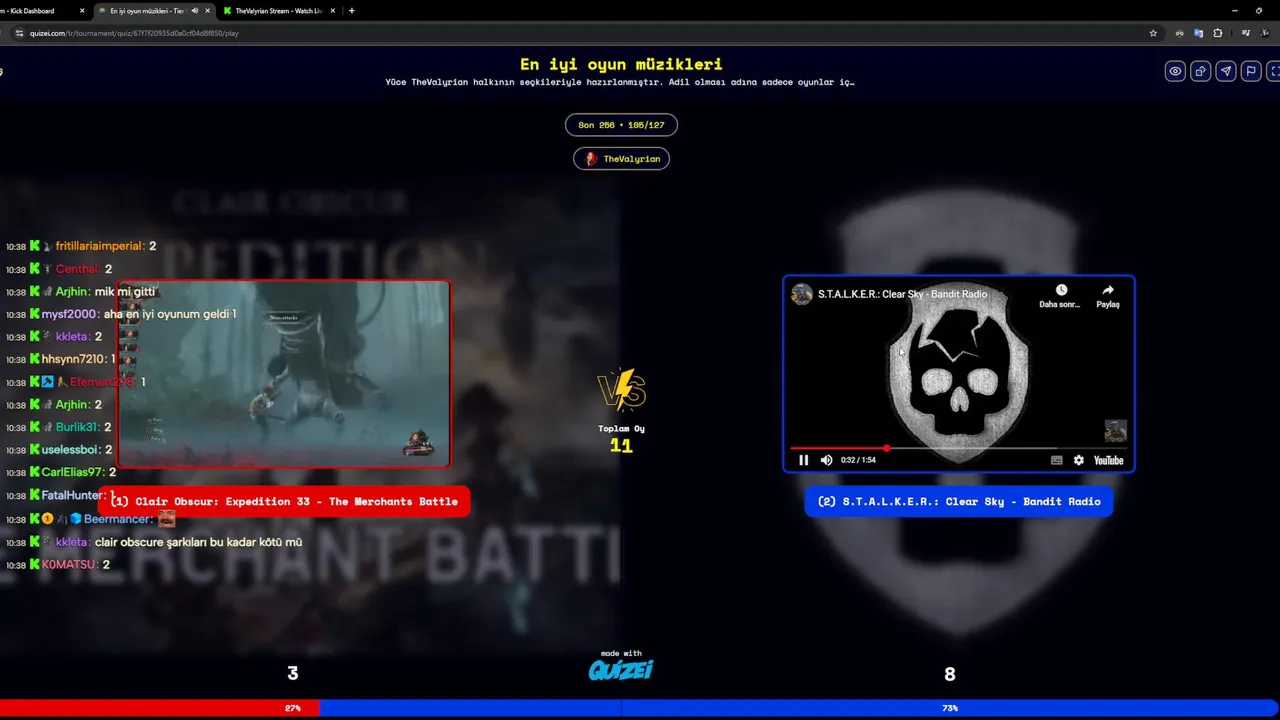Bookmark page with star icon

coord(1153,33)
